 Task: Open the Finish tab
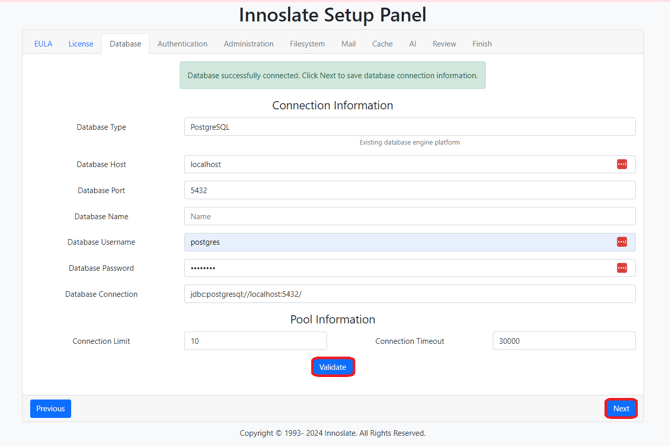[x=482, y=44]
